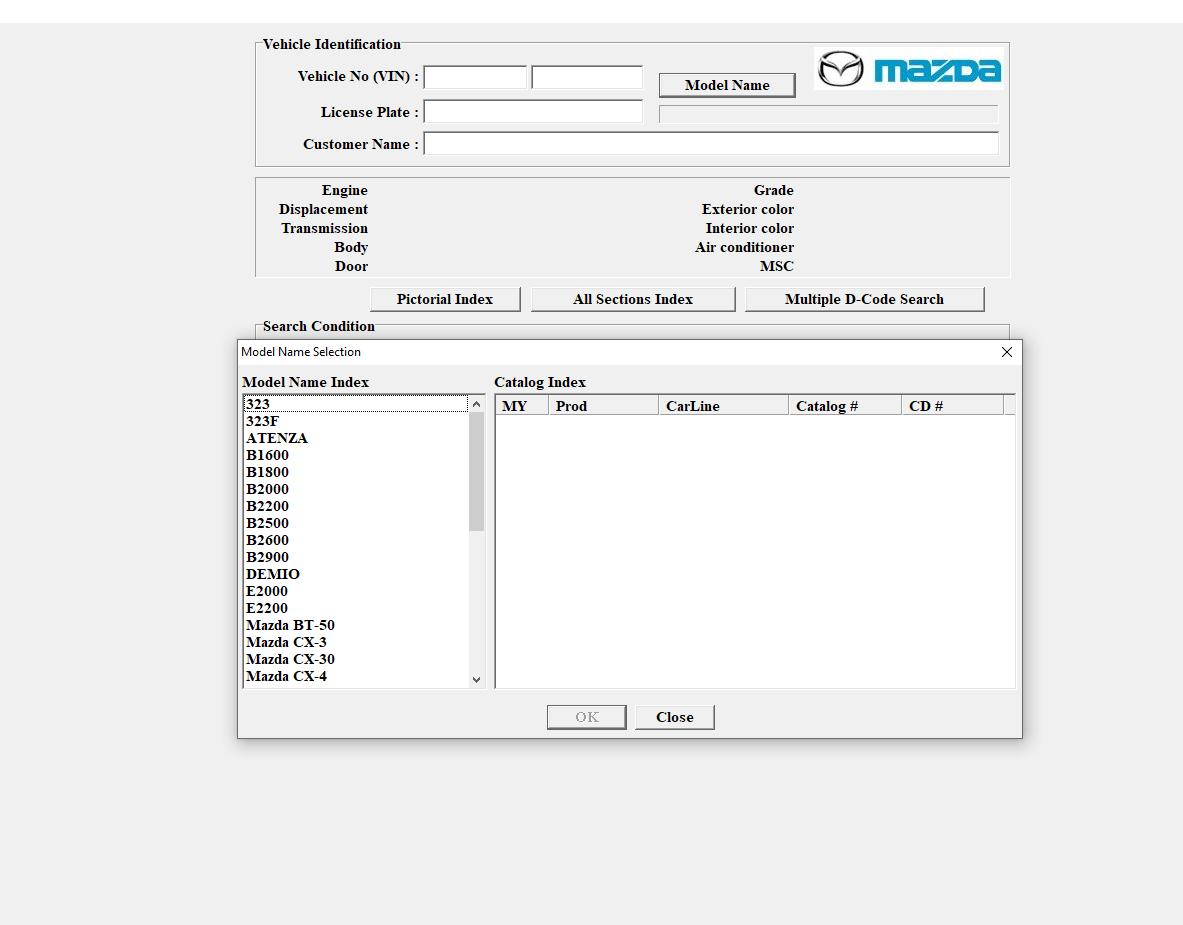Click the Mazda logo
1183x925 pixels.
tap(908, 69)
